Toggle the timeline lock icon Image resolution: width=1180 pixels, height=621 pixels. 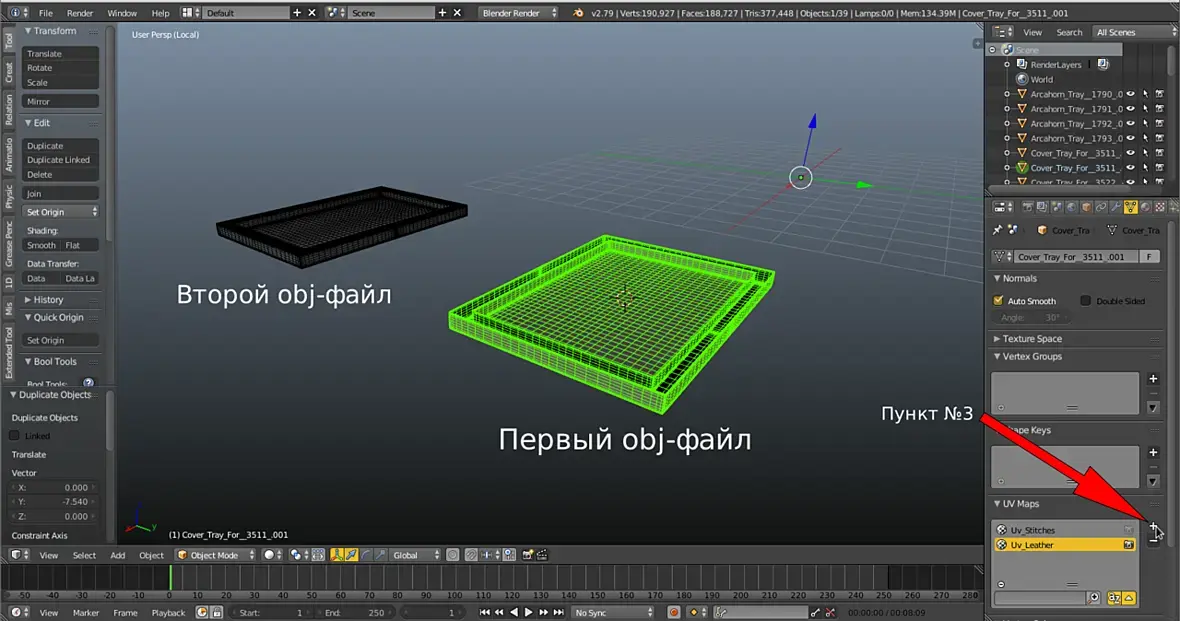coord(217,612)
